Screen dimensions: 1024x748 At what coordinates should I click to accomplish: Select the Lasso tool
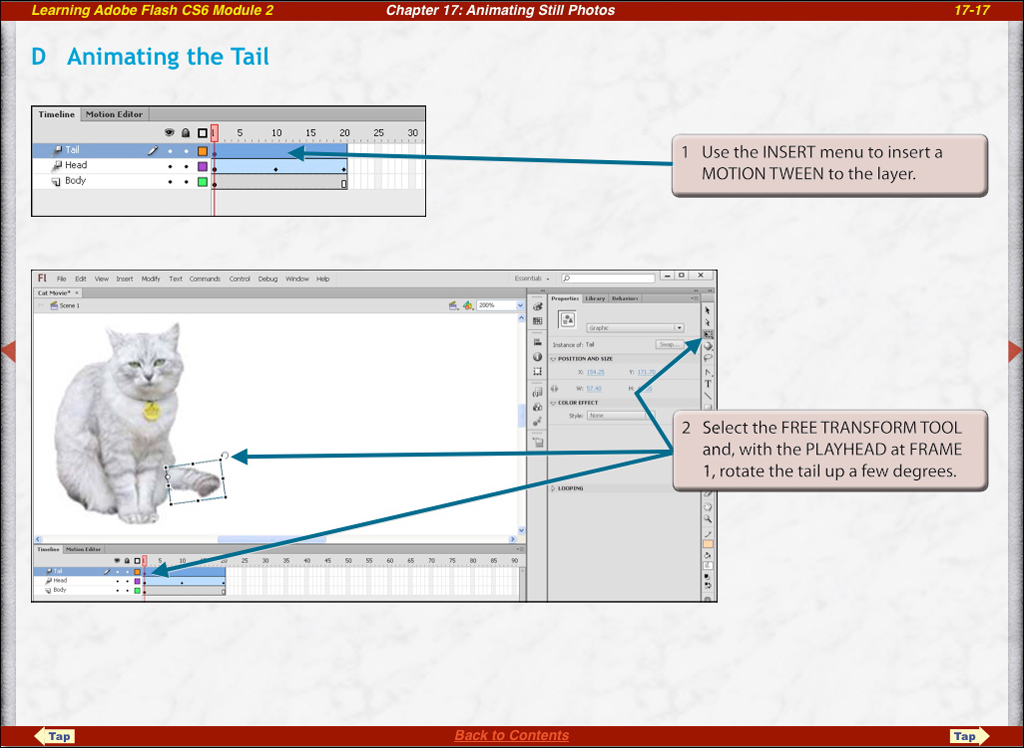(x=707, y=358)
